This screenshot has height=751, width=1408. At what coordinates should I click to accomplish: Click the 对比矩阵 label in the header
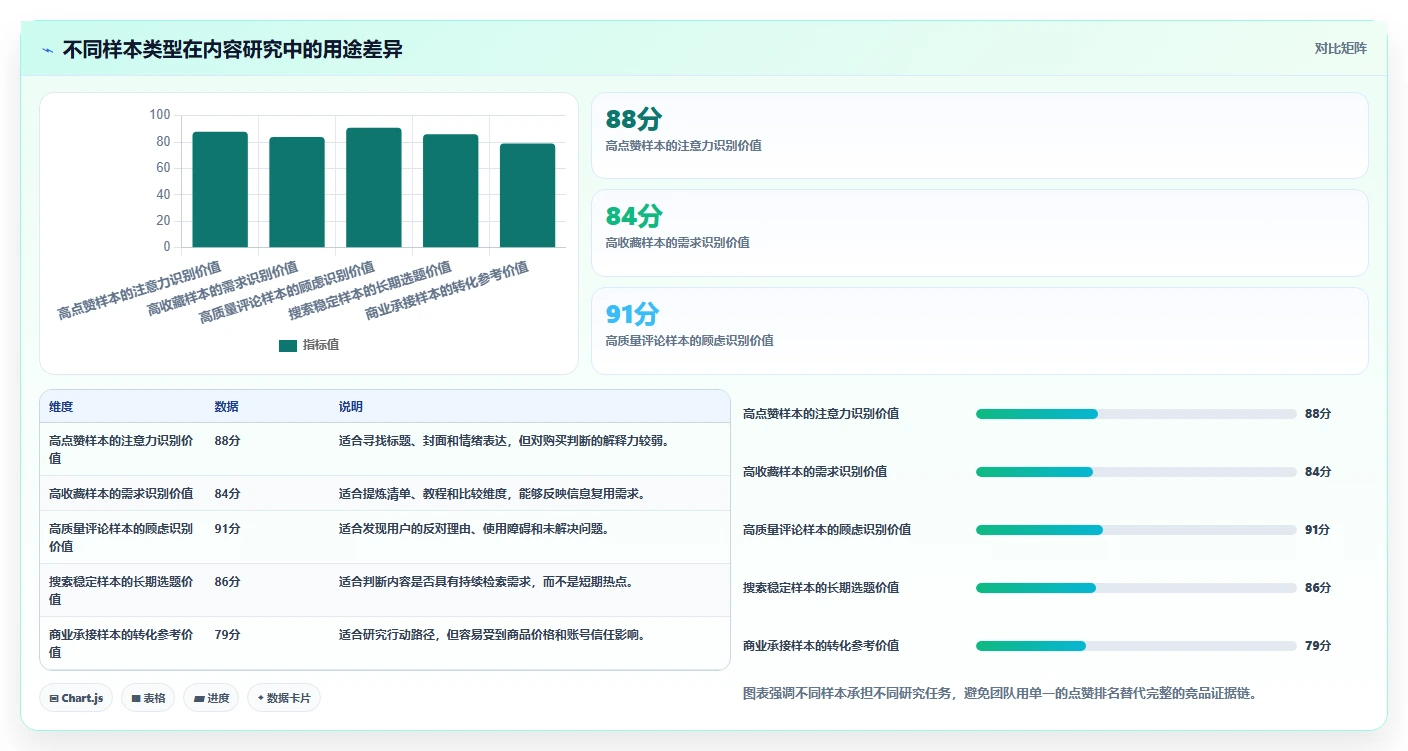(1340, 48)
